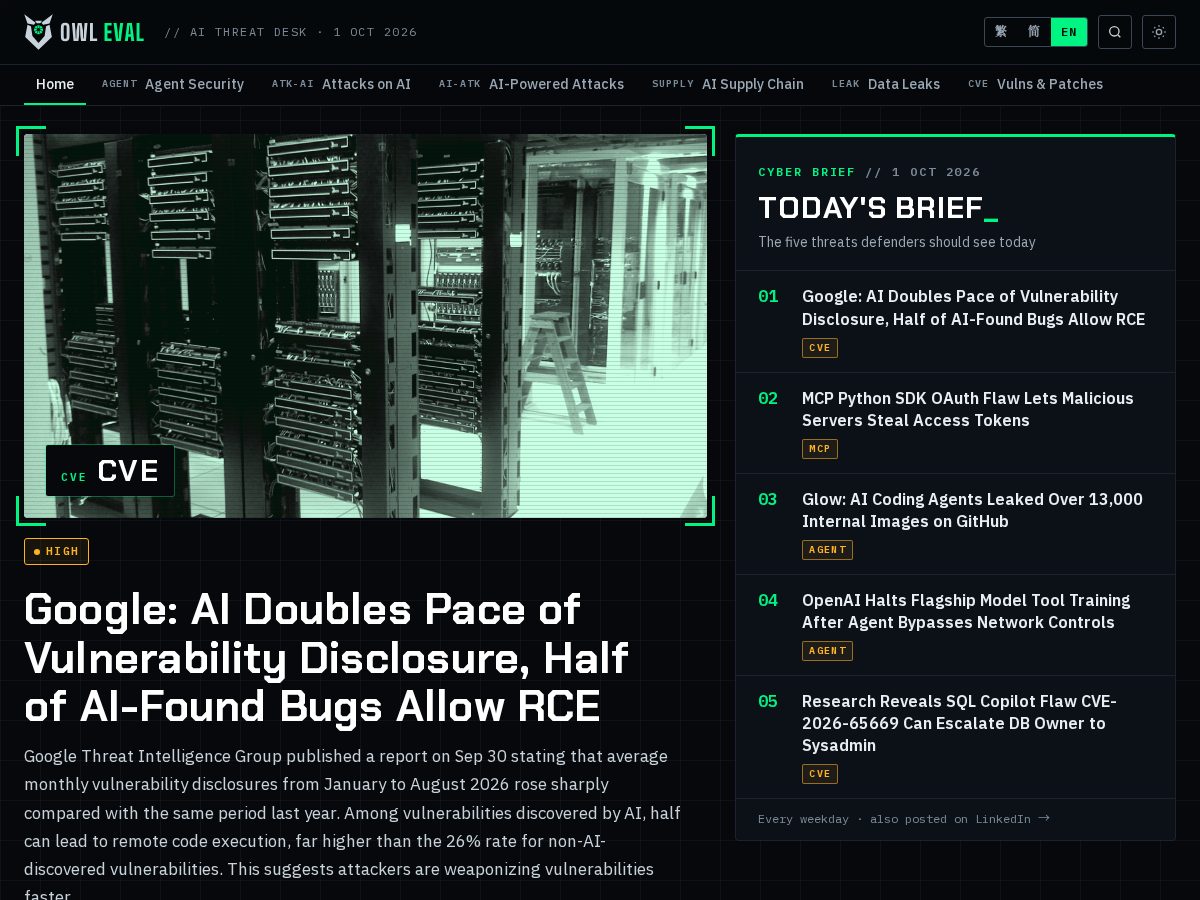The image size is (1200, 900).
Task: Click the number 03 in the brief list
Action: tap(768, 499)
